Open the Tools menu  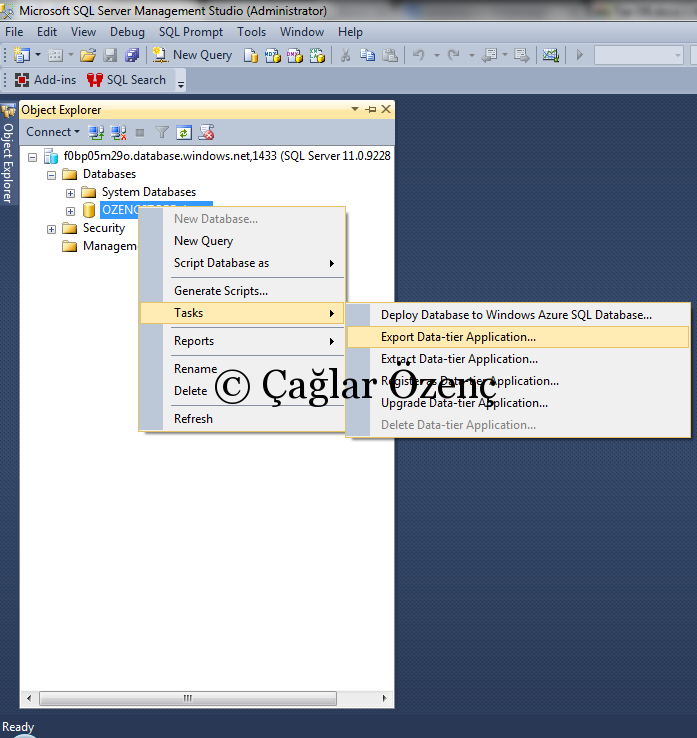click(x=251, y=32)
